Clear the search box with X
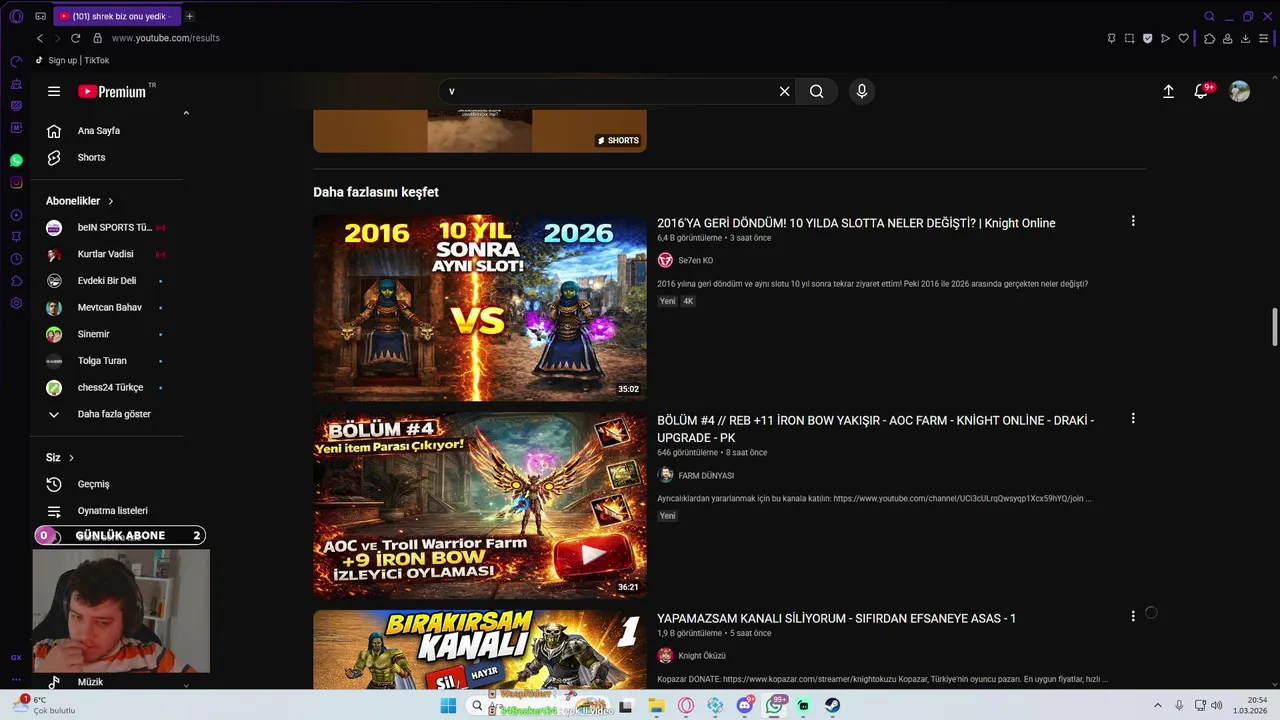This screenshot has width=1280, height=720. point(785,91)
